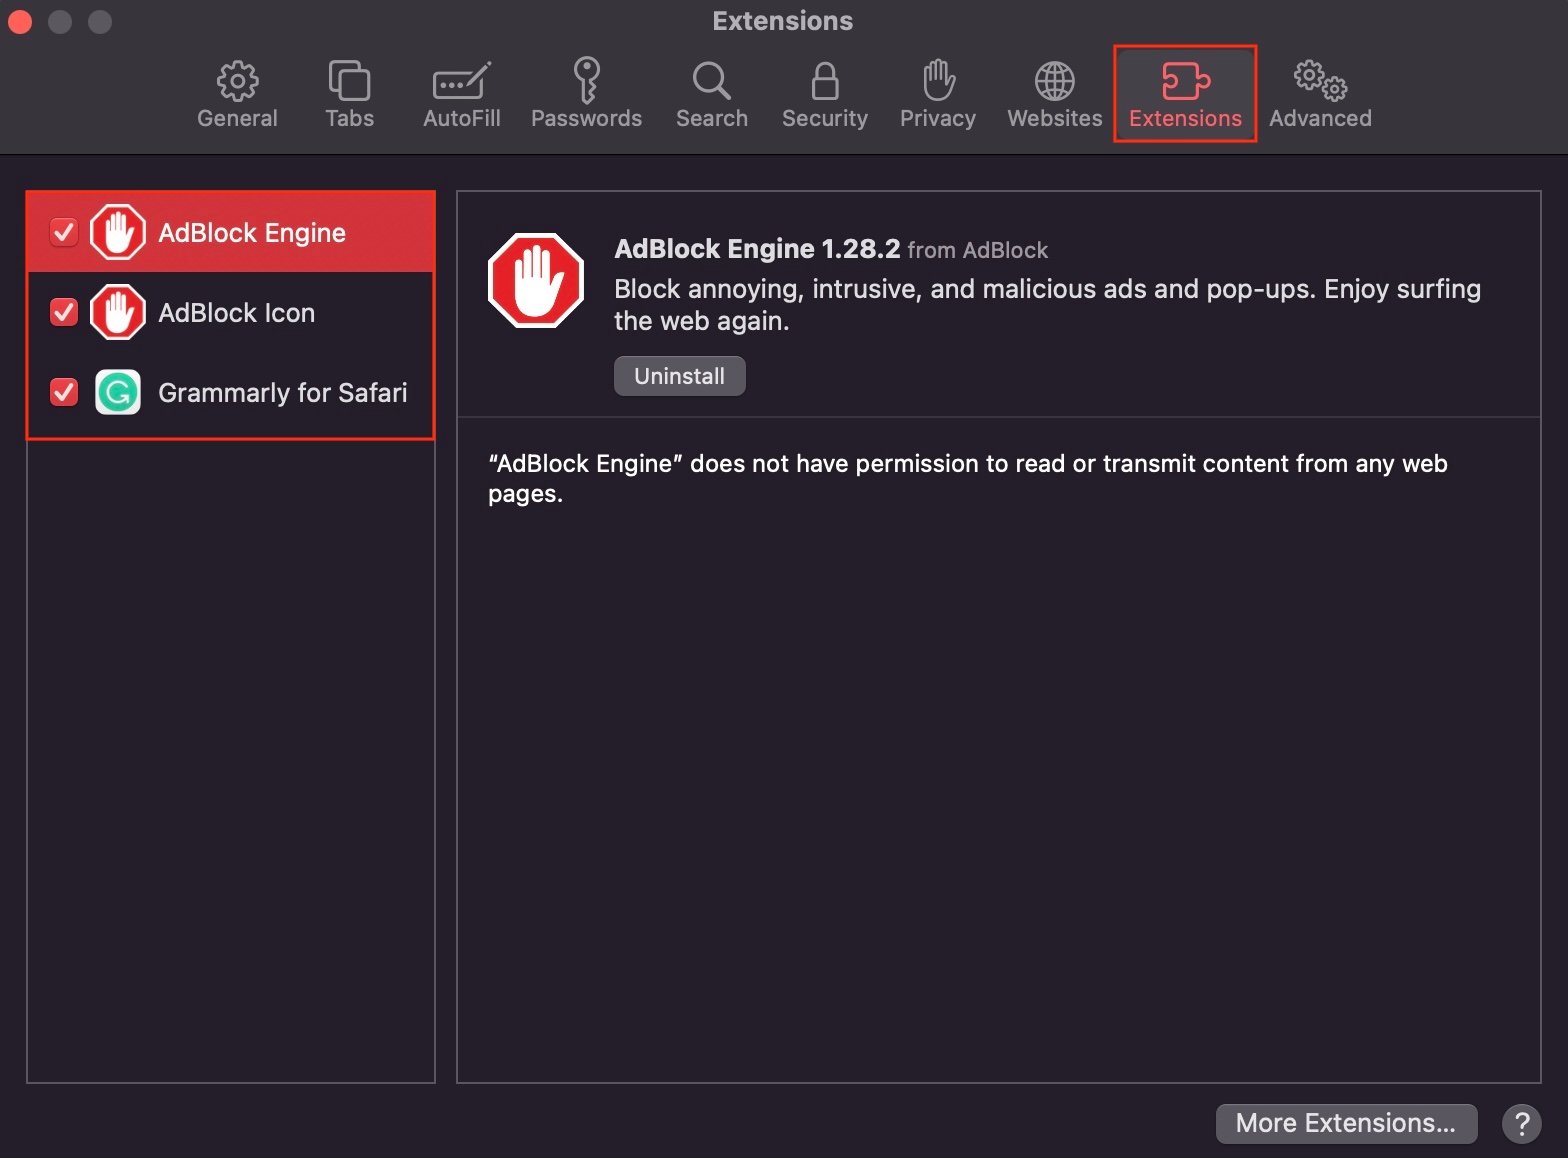Click the 'Block annoying, intrusive' description text
1568x1158 pixels.
1047,305
